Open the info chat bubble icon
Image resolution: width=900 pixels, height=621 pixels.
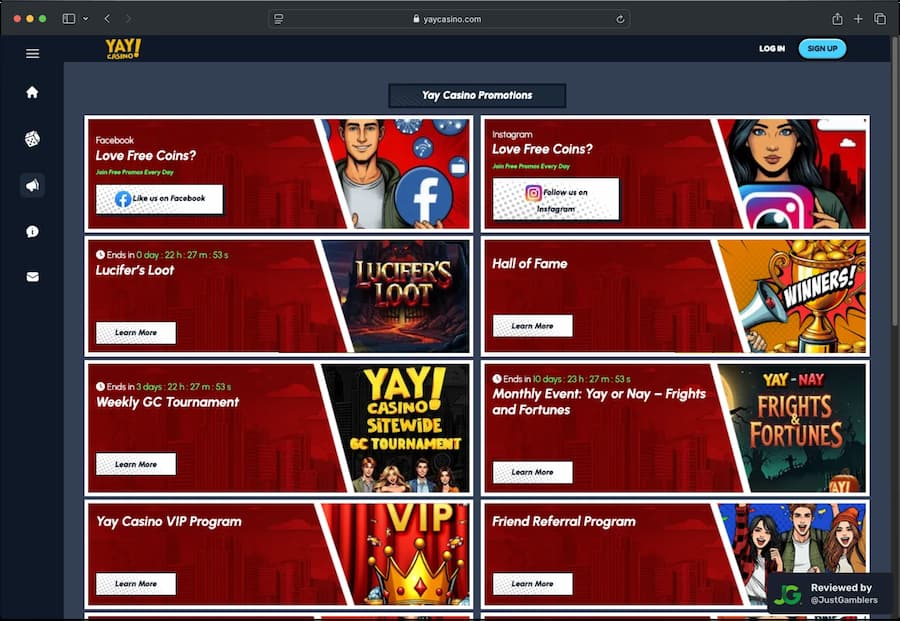[x=32, y=231]
